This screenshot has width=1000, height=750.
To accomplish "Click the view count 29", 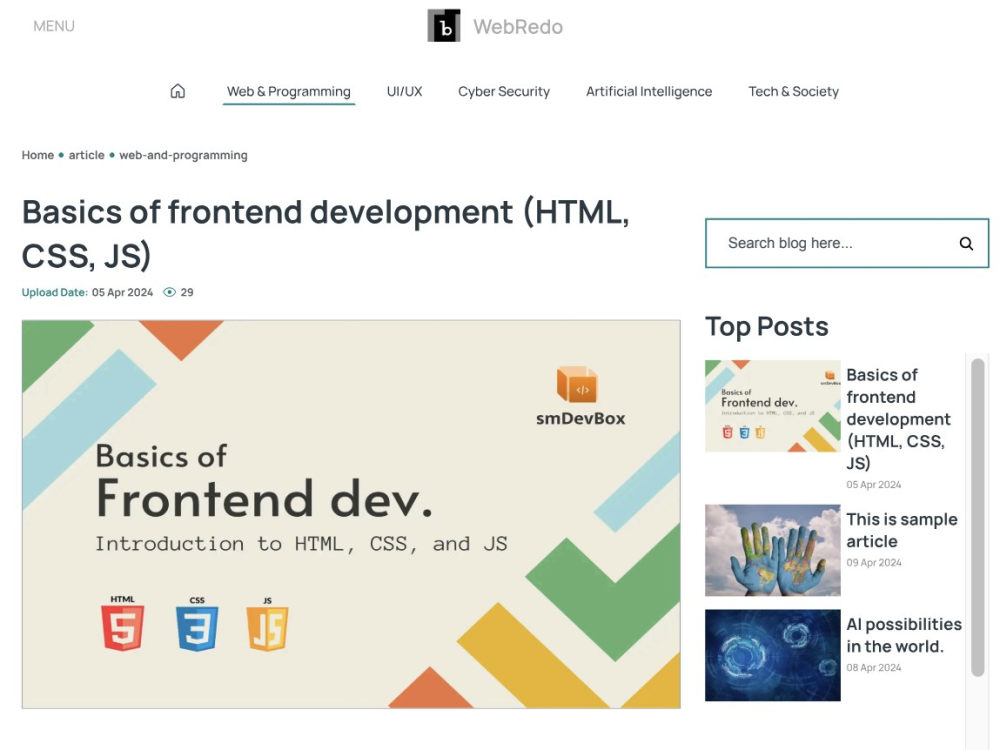I will click(187, 292).
